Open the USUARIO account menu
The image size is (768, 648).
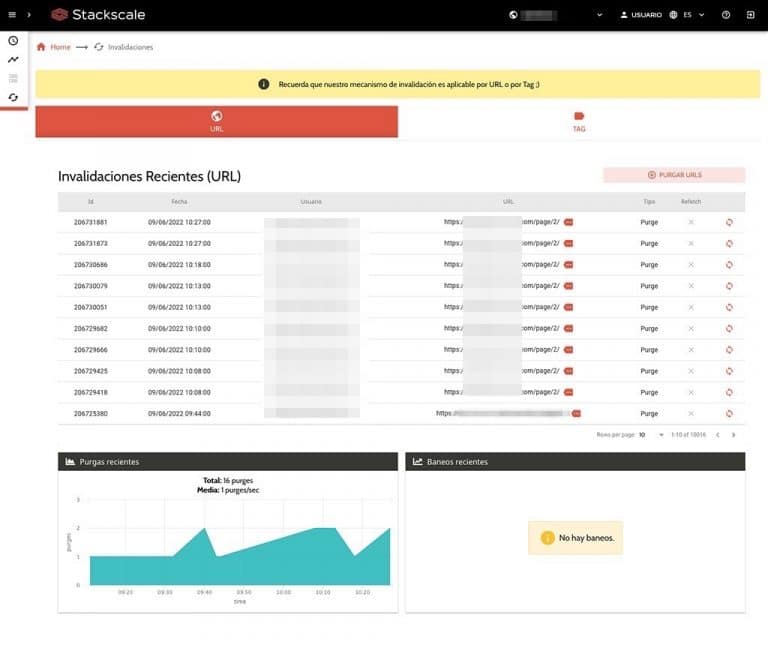640,15
